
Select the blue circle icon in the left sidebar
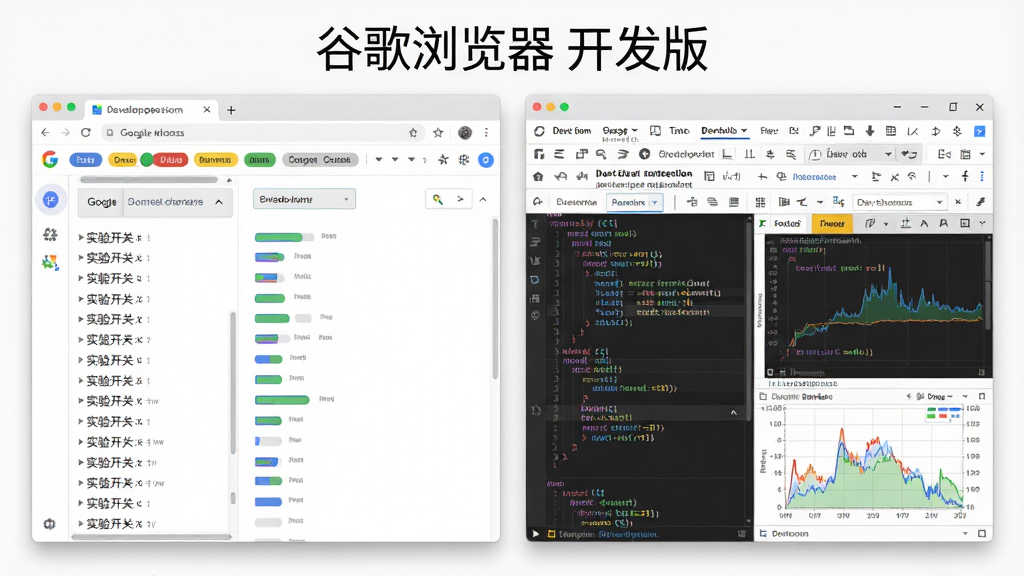[51, 200]
